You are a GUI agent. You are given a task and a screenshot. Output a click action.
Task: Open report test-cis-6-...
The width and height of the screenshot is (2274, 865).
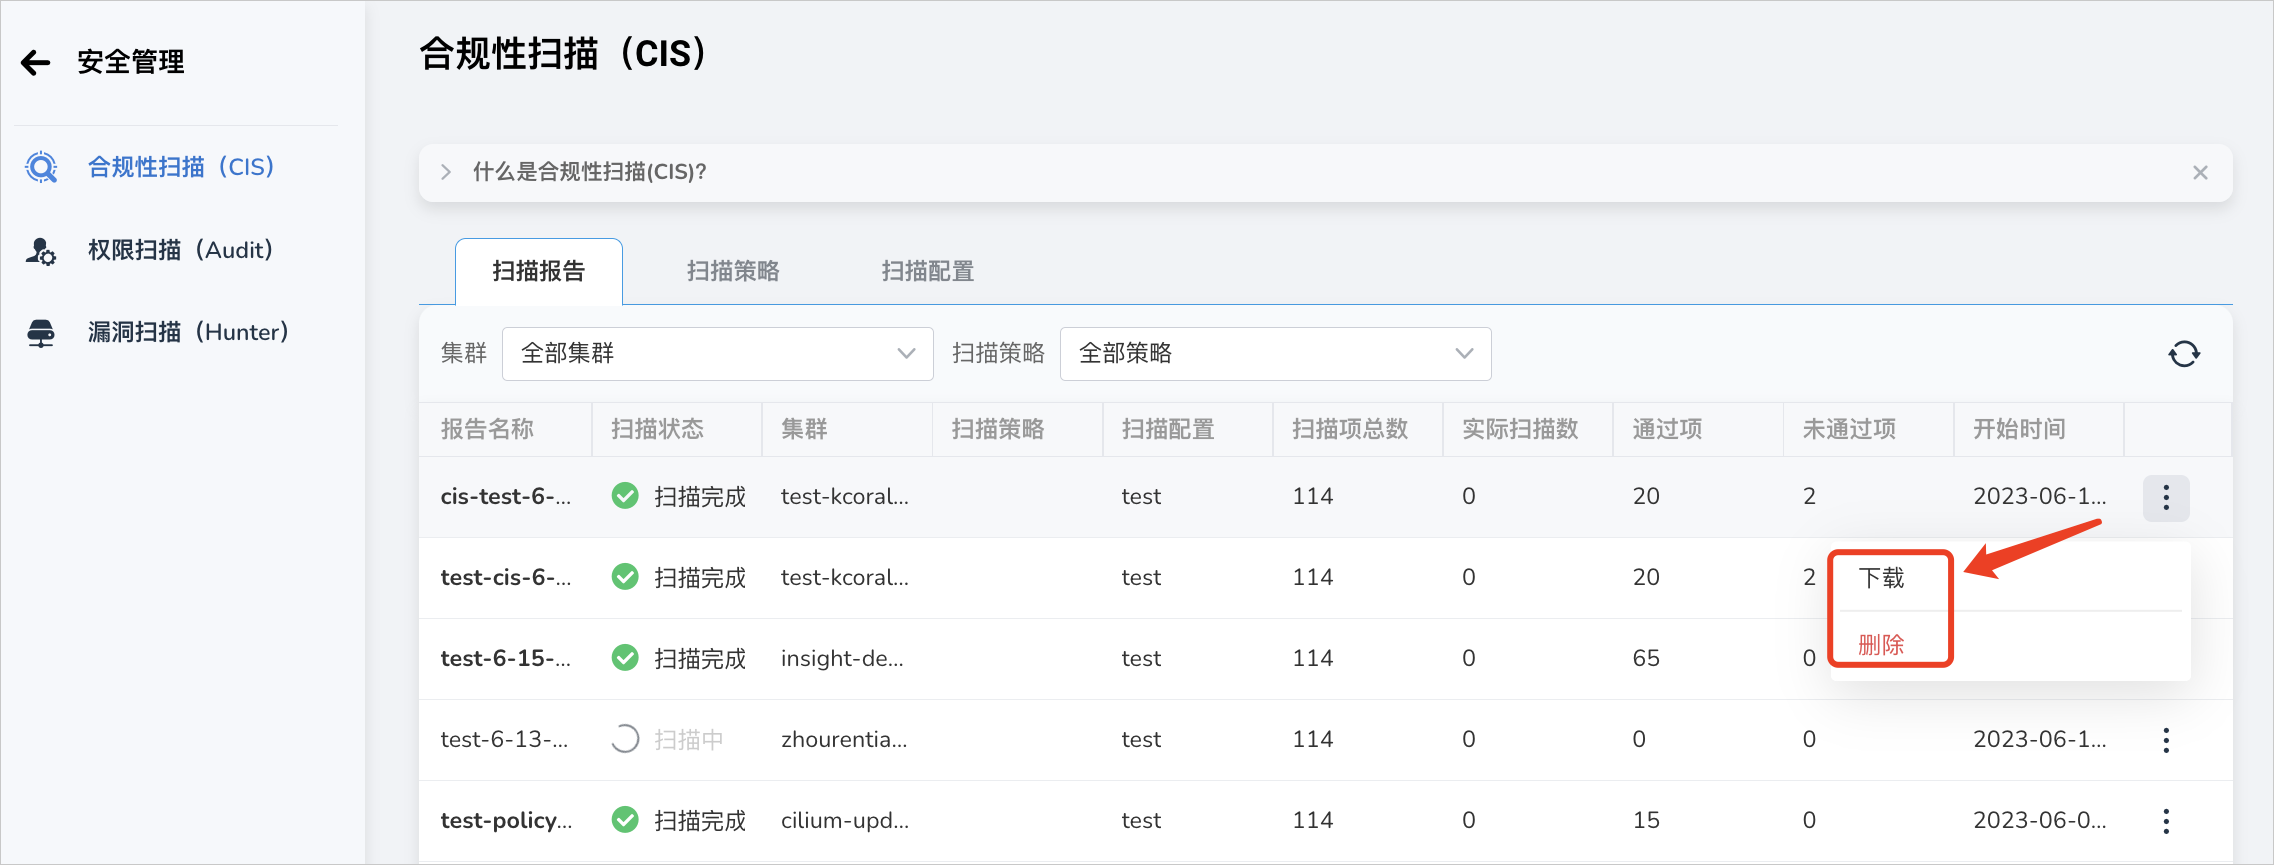tap(506, 577)
